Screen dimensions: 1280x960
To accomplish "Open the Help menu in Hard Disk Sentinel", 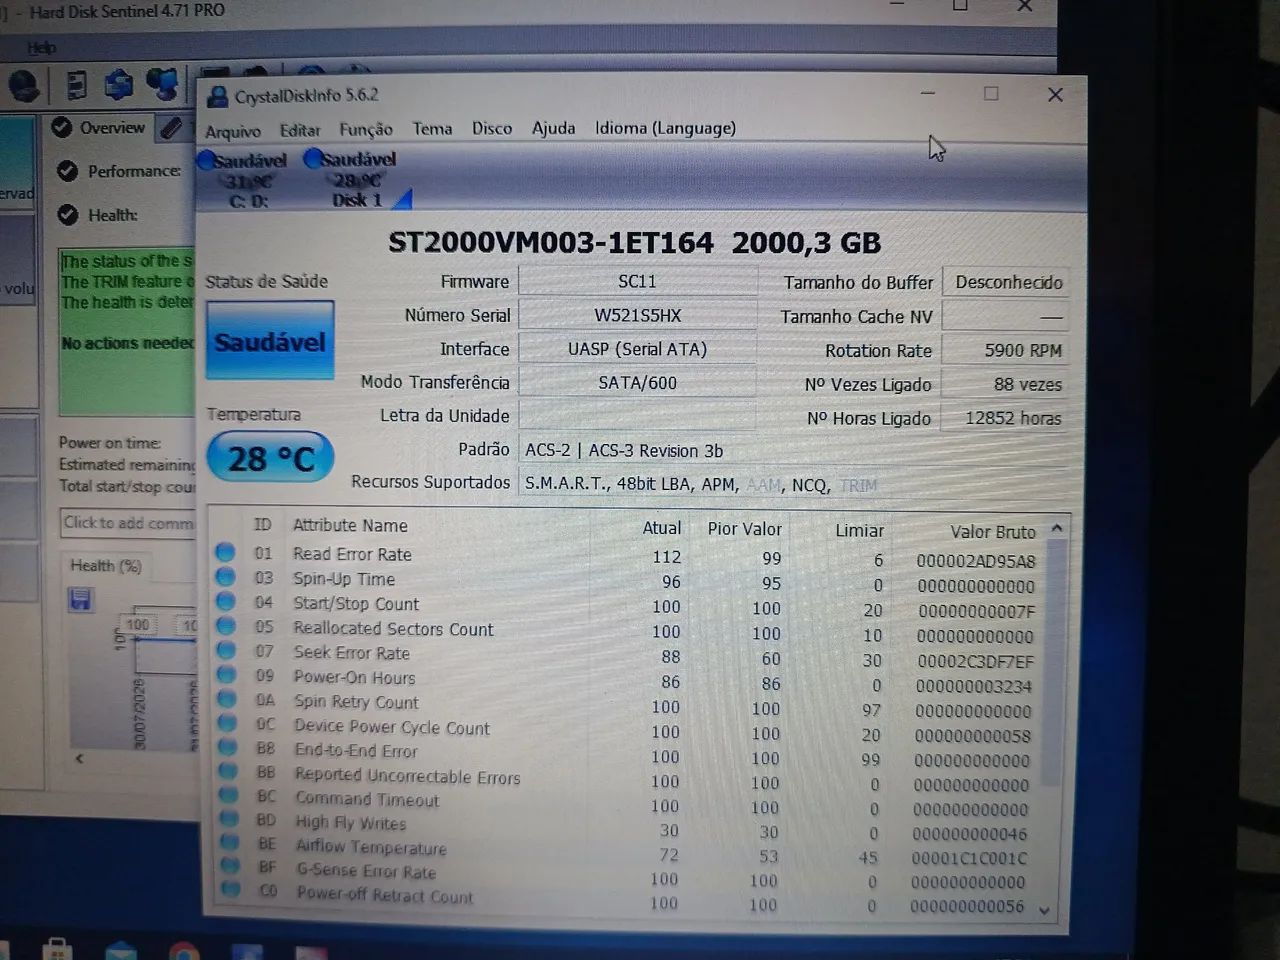I will pos(42,47).
